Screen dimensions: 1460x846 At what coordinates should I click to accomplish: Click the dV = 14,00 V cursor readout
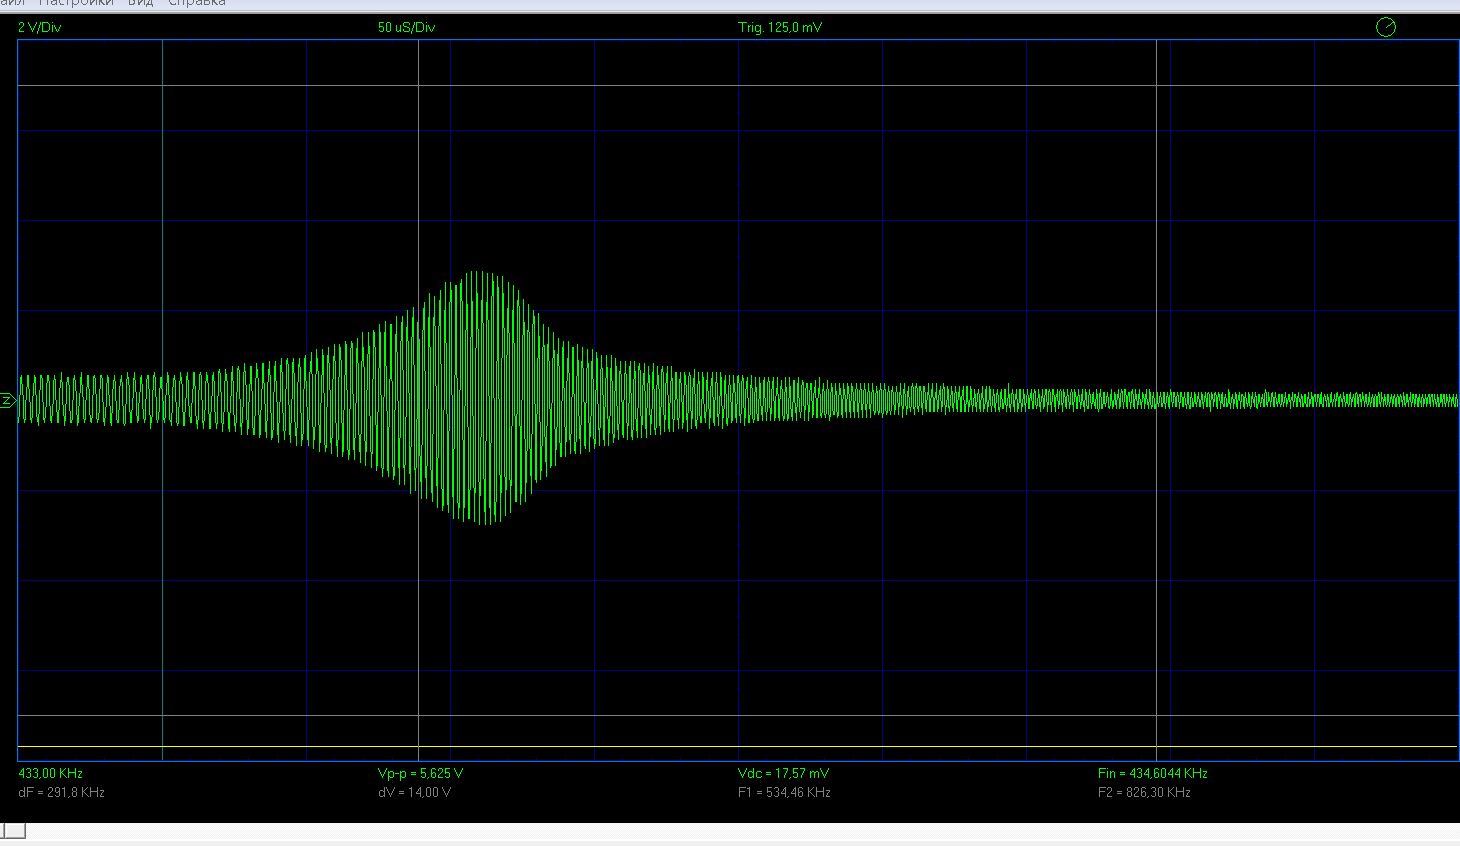pyautogui.click(x=414, y=792)
